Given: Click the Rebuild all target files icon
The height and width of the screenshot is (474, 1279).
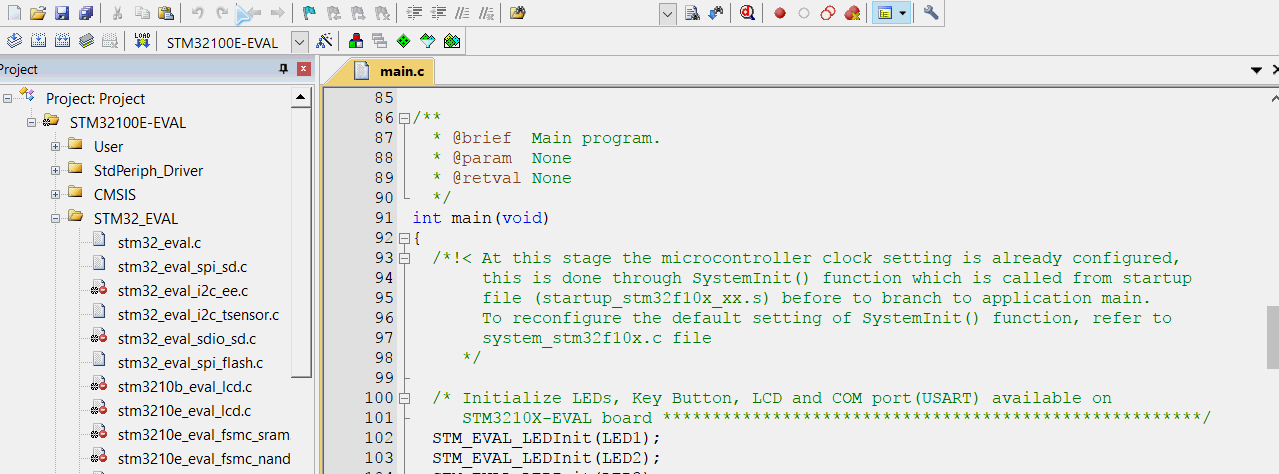Looking at the screenshot, I should click(x=62, y=41).
